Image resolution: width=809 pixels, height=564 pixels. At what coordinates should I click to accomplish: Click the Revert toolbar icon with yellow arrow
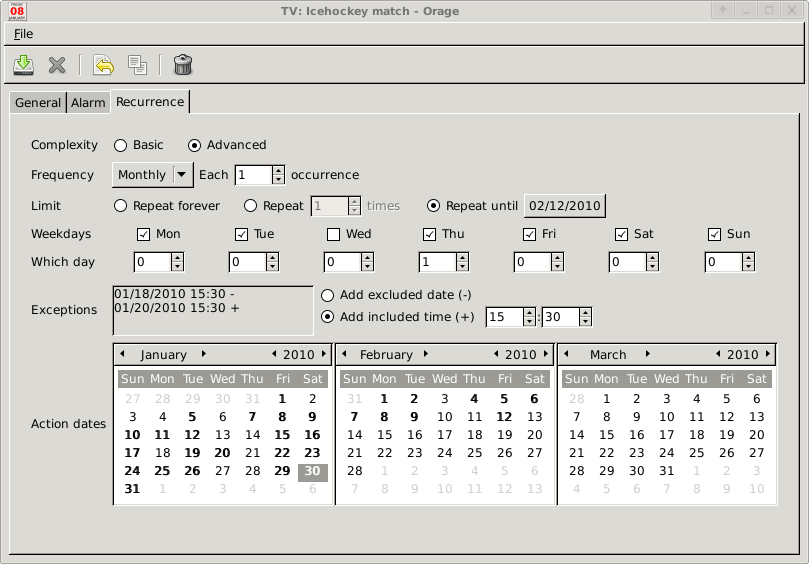click(103, 65)
